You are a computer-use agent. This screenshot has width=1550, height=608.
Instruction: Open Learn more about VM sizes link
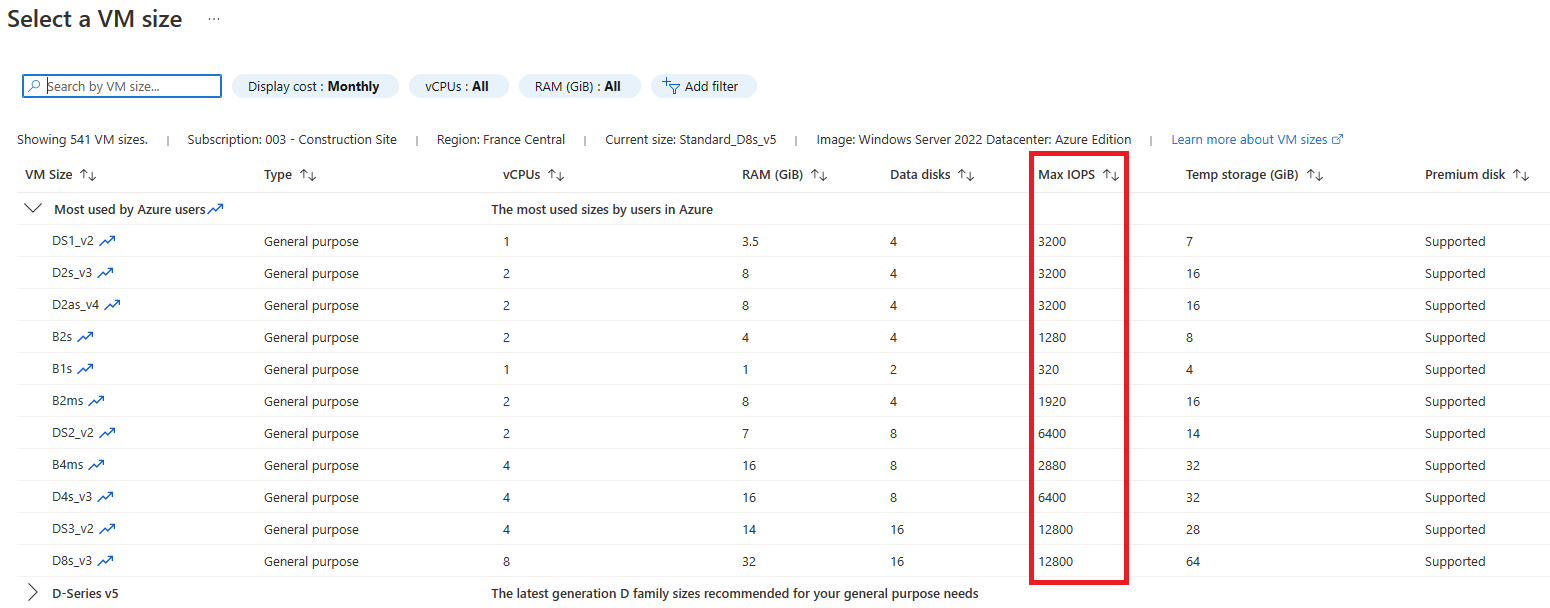[1257, 139]
